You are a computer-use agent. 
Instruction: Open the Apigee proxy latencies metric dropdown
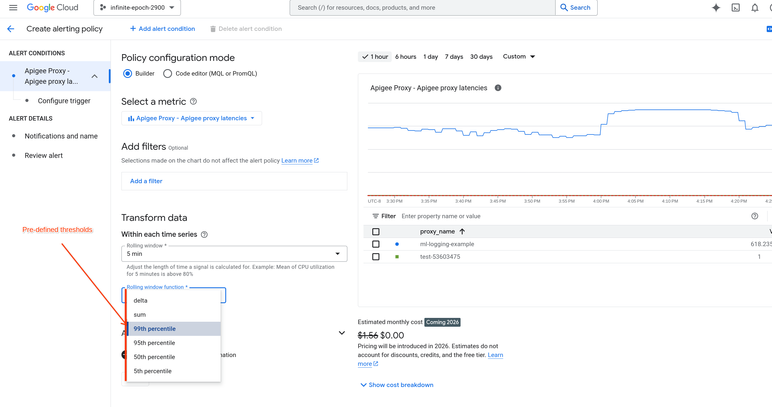192,118
